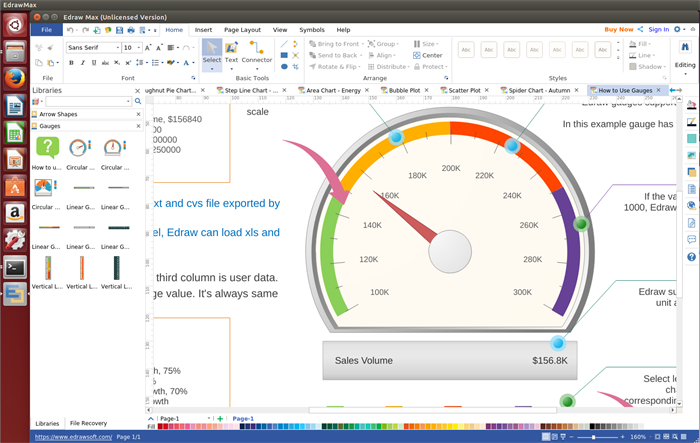Screen dimensions: 700x443
Task: Toggle Underline text formatting
Action: coord(96,63)
